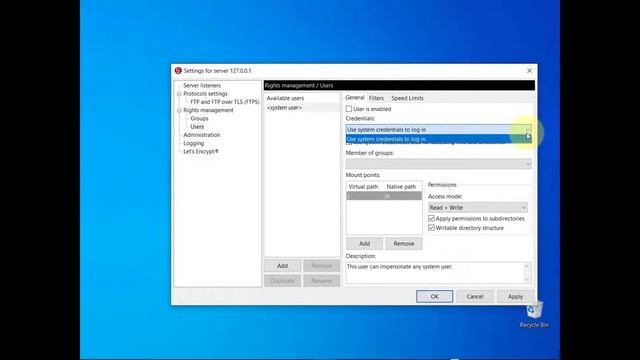640x360 pixels.
Task: Click the Cancel button
Action: (x=475, y=296)
